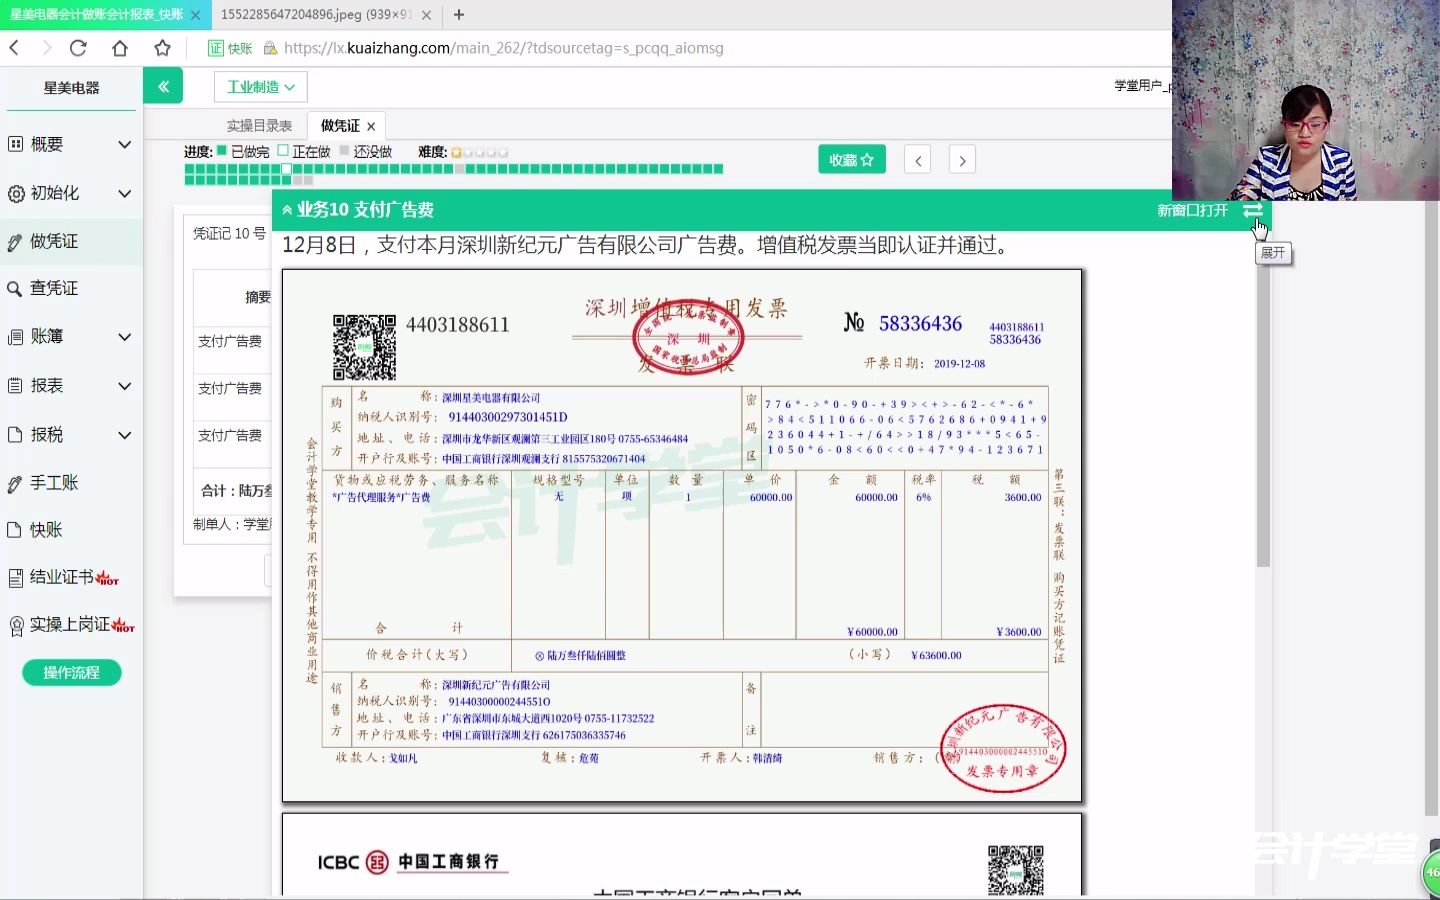Close the 做凭证 tab

(x=371, y=127)
